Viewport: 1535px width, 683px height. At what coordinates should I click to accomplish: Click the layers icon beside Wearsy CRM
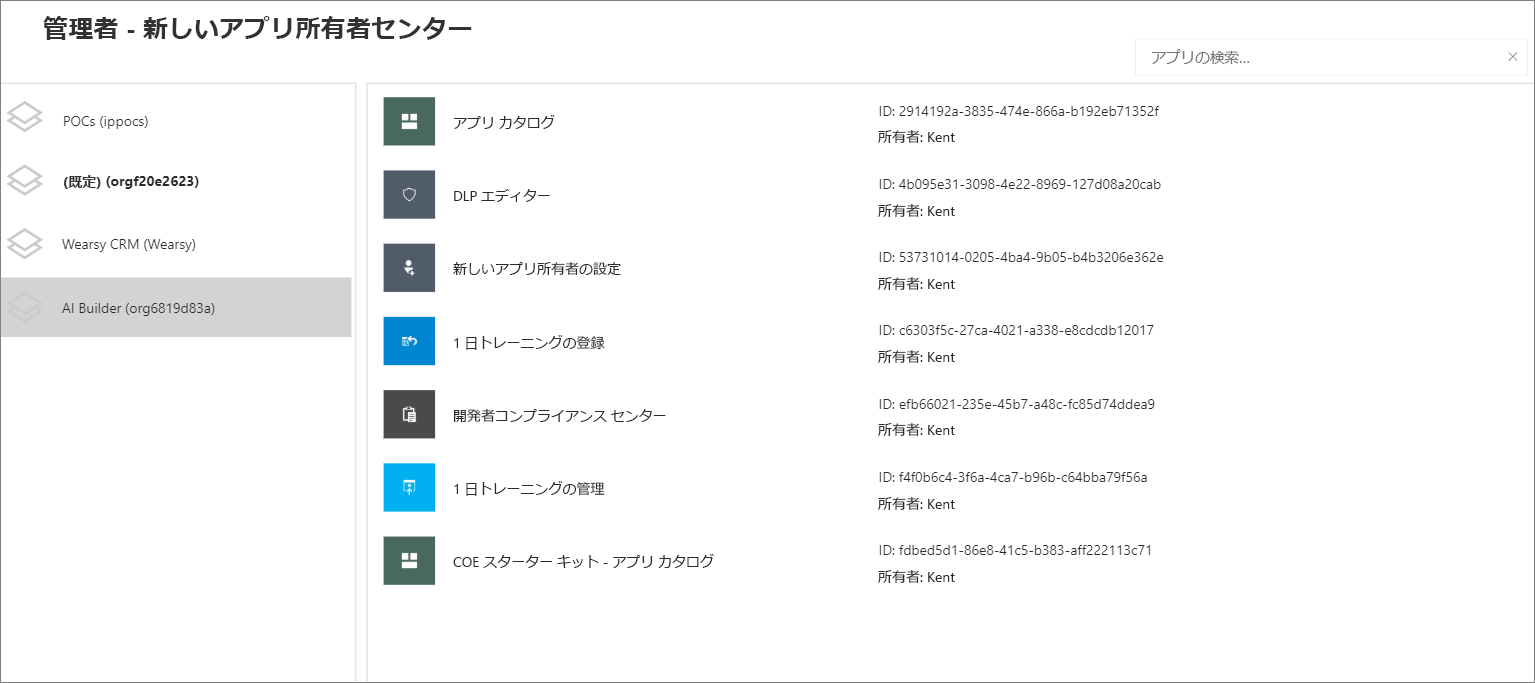(25, 243)
